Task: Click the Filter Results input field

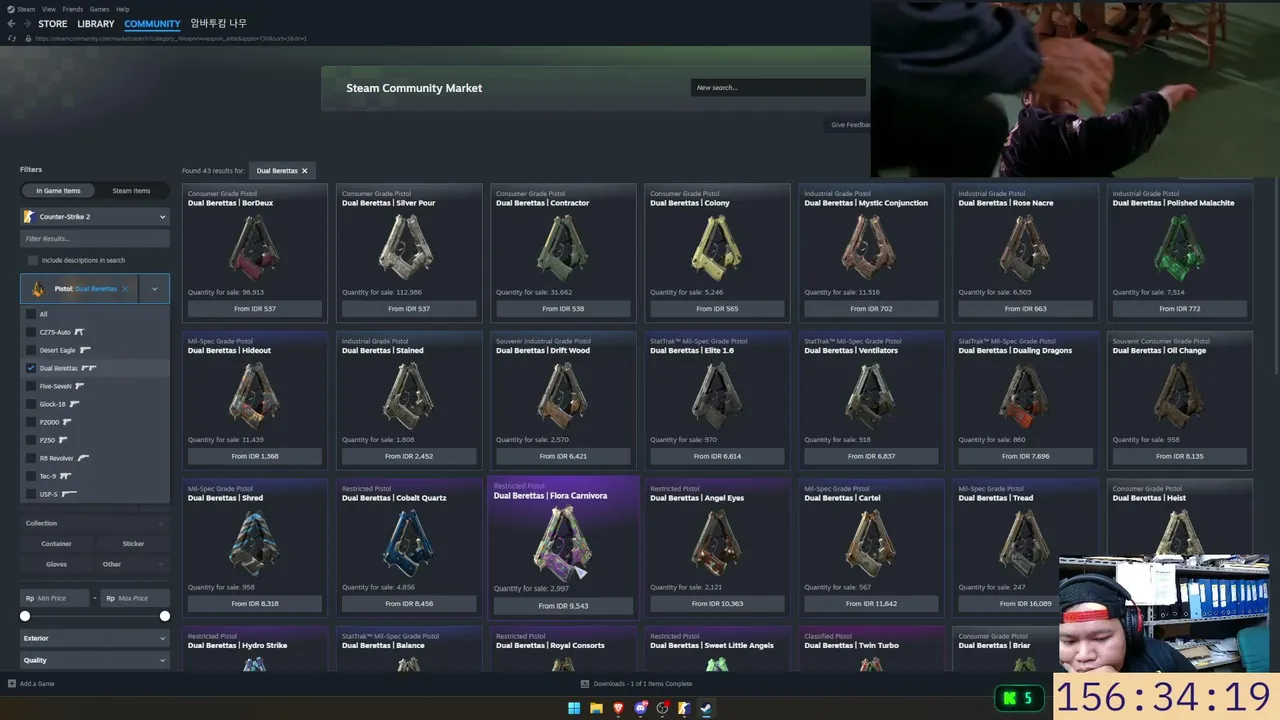Action: [x=95, y=239]
